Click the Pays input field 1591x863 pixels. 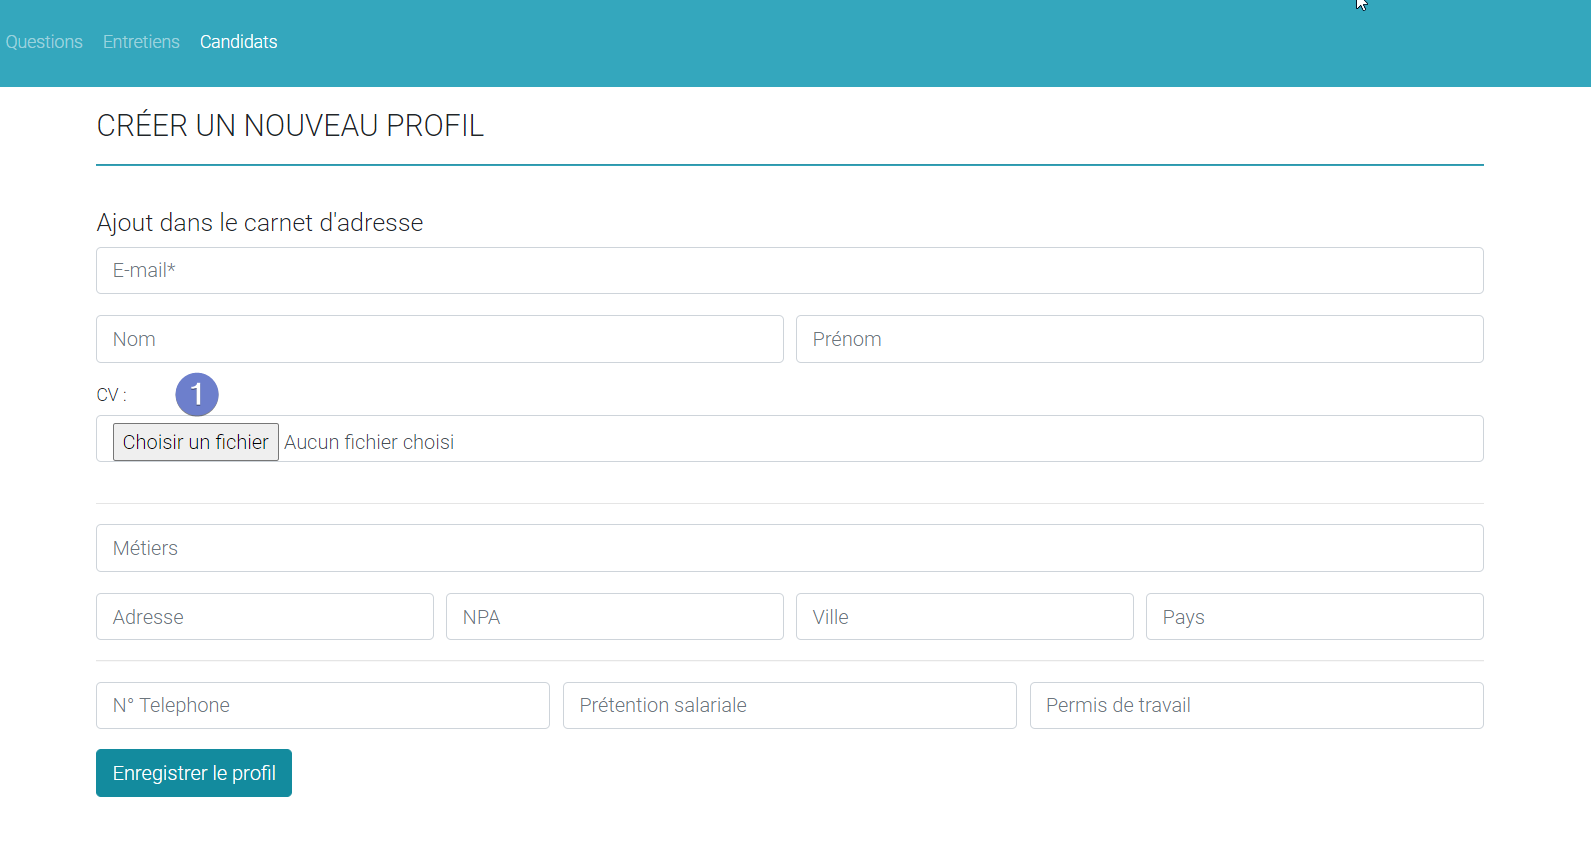point(1315,617)
